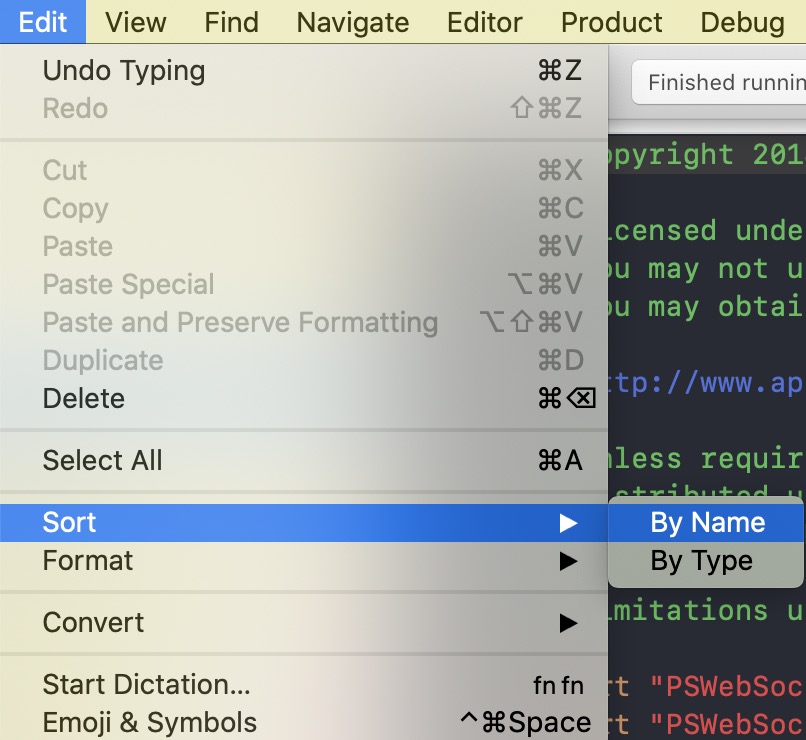
Task: Open the Editor menu
Action: tap(485, 22)
